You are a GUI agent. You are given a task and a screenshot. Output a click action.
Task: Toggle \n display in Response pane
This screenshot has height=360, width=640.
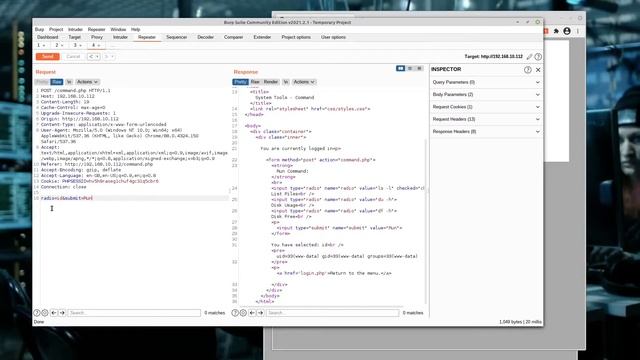click(x=286, y=82)
